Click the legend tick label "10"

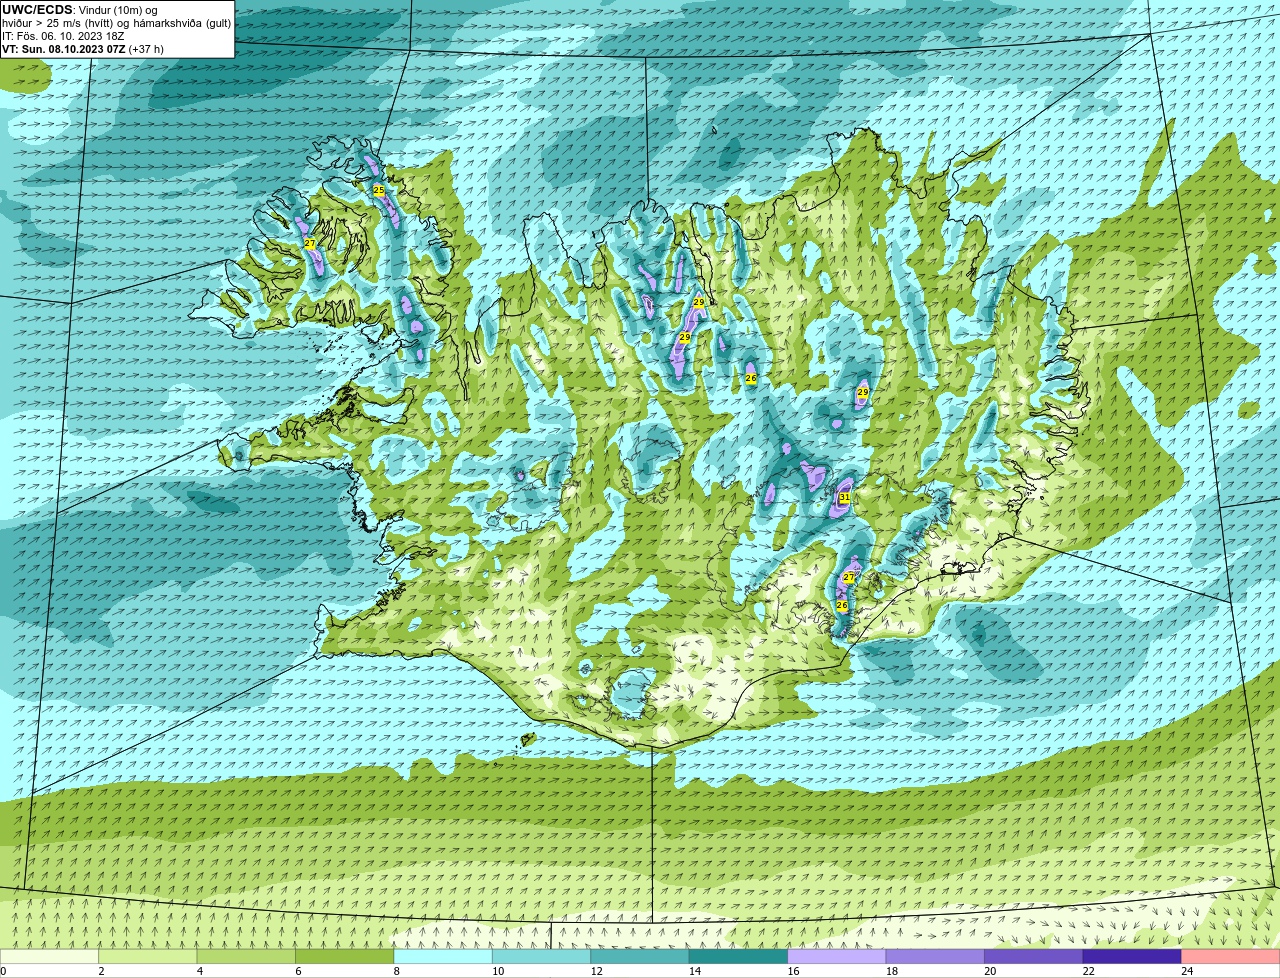pos(498,971)
